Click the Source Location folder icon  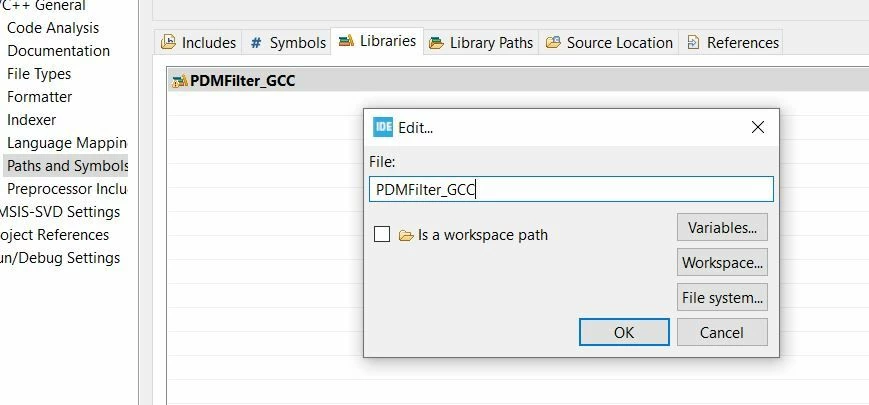[x=553, y=43]
